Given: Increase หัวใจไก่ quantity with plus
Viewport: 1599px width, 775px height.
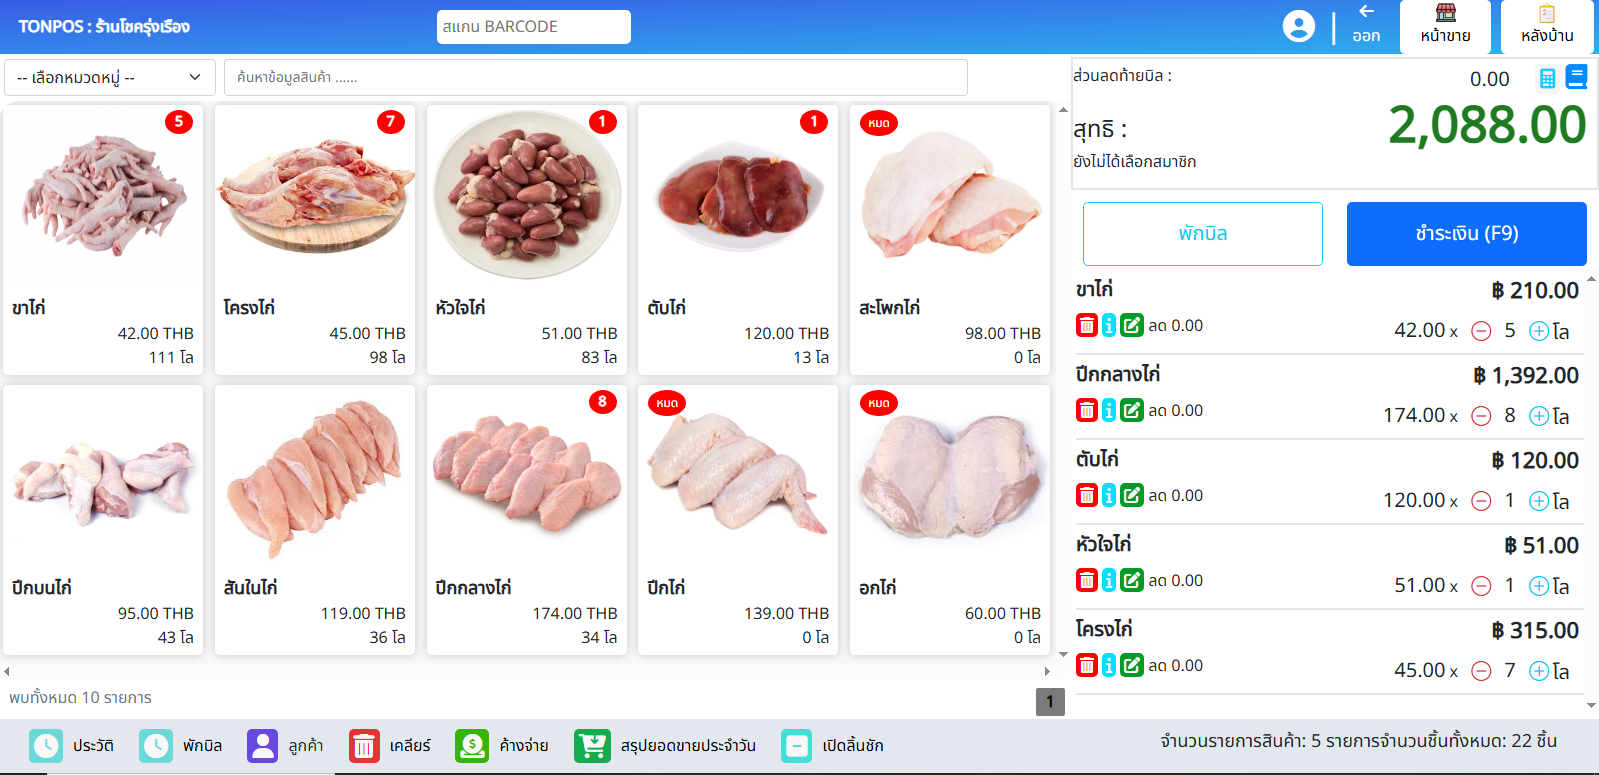Looking at the screenshot, I should 1539,586.
